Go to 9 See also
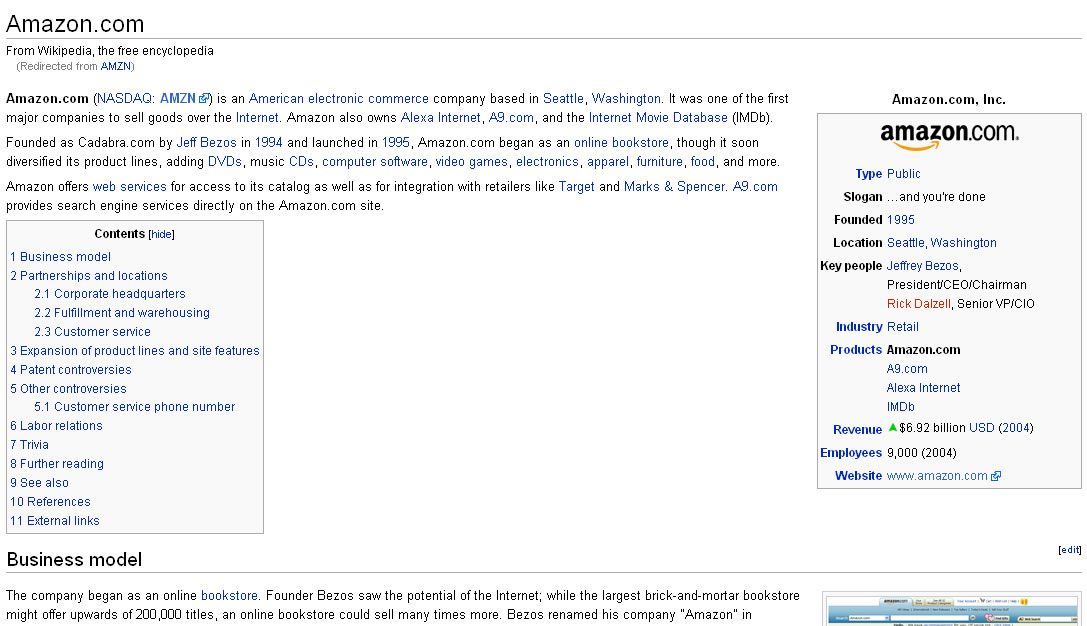Viewport: 1087px width, 626px height. click(40, 483)
